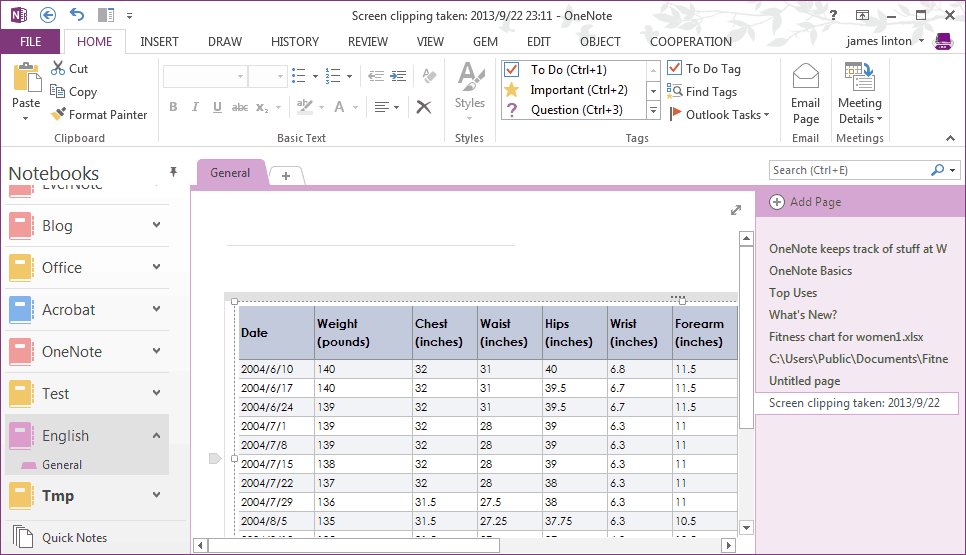Expand the OneNote notebook chevron
This screenshot has width=966, height=555.
tap(156, 351)
